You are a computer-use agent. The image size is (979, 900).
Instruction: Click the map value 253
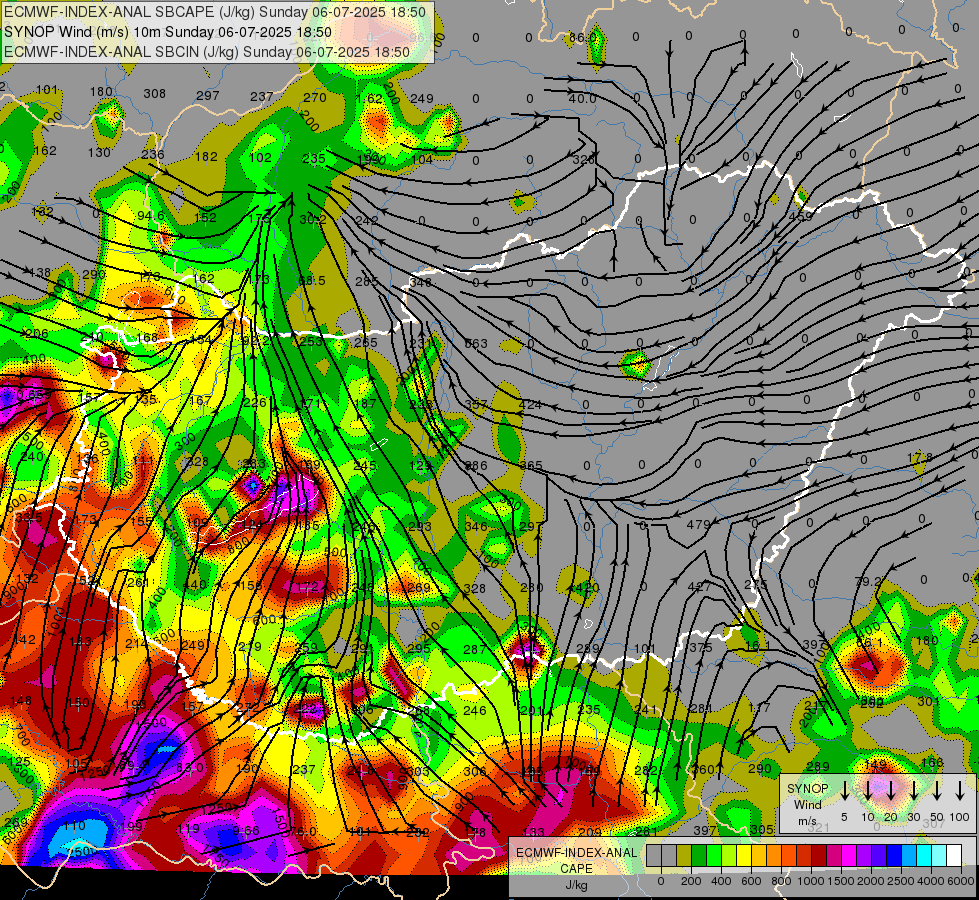[x=311, y=341]
